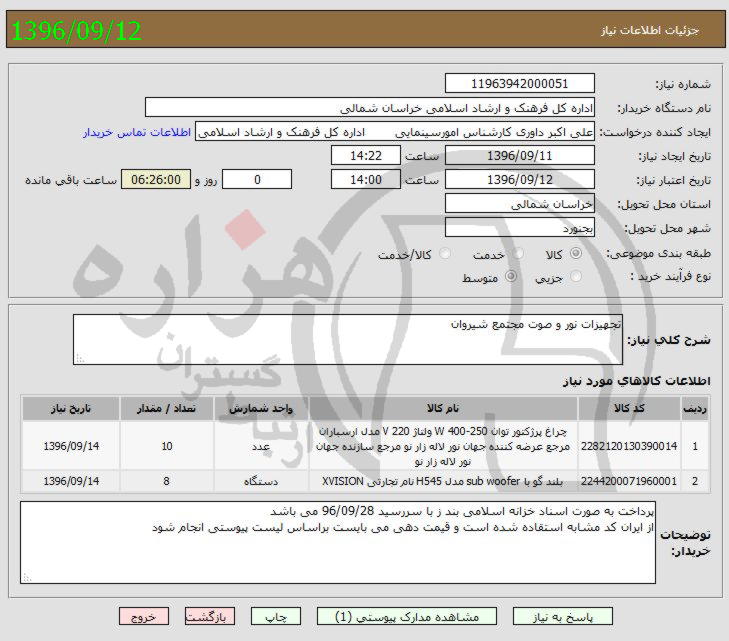The height and width of the screenshot is (641, 729).
Task: Click the جزئیات اطلاعات نیاز page title
Action: click(649, 31)
